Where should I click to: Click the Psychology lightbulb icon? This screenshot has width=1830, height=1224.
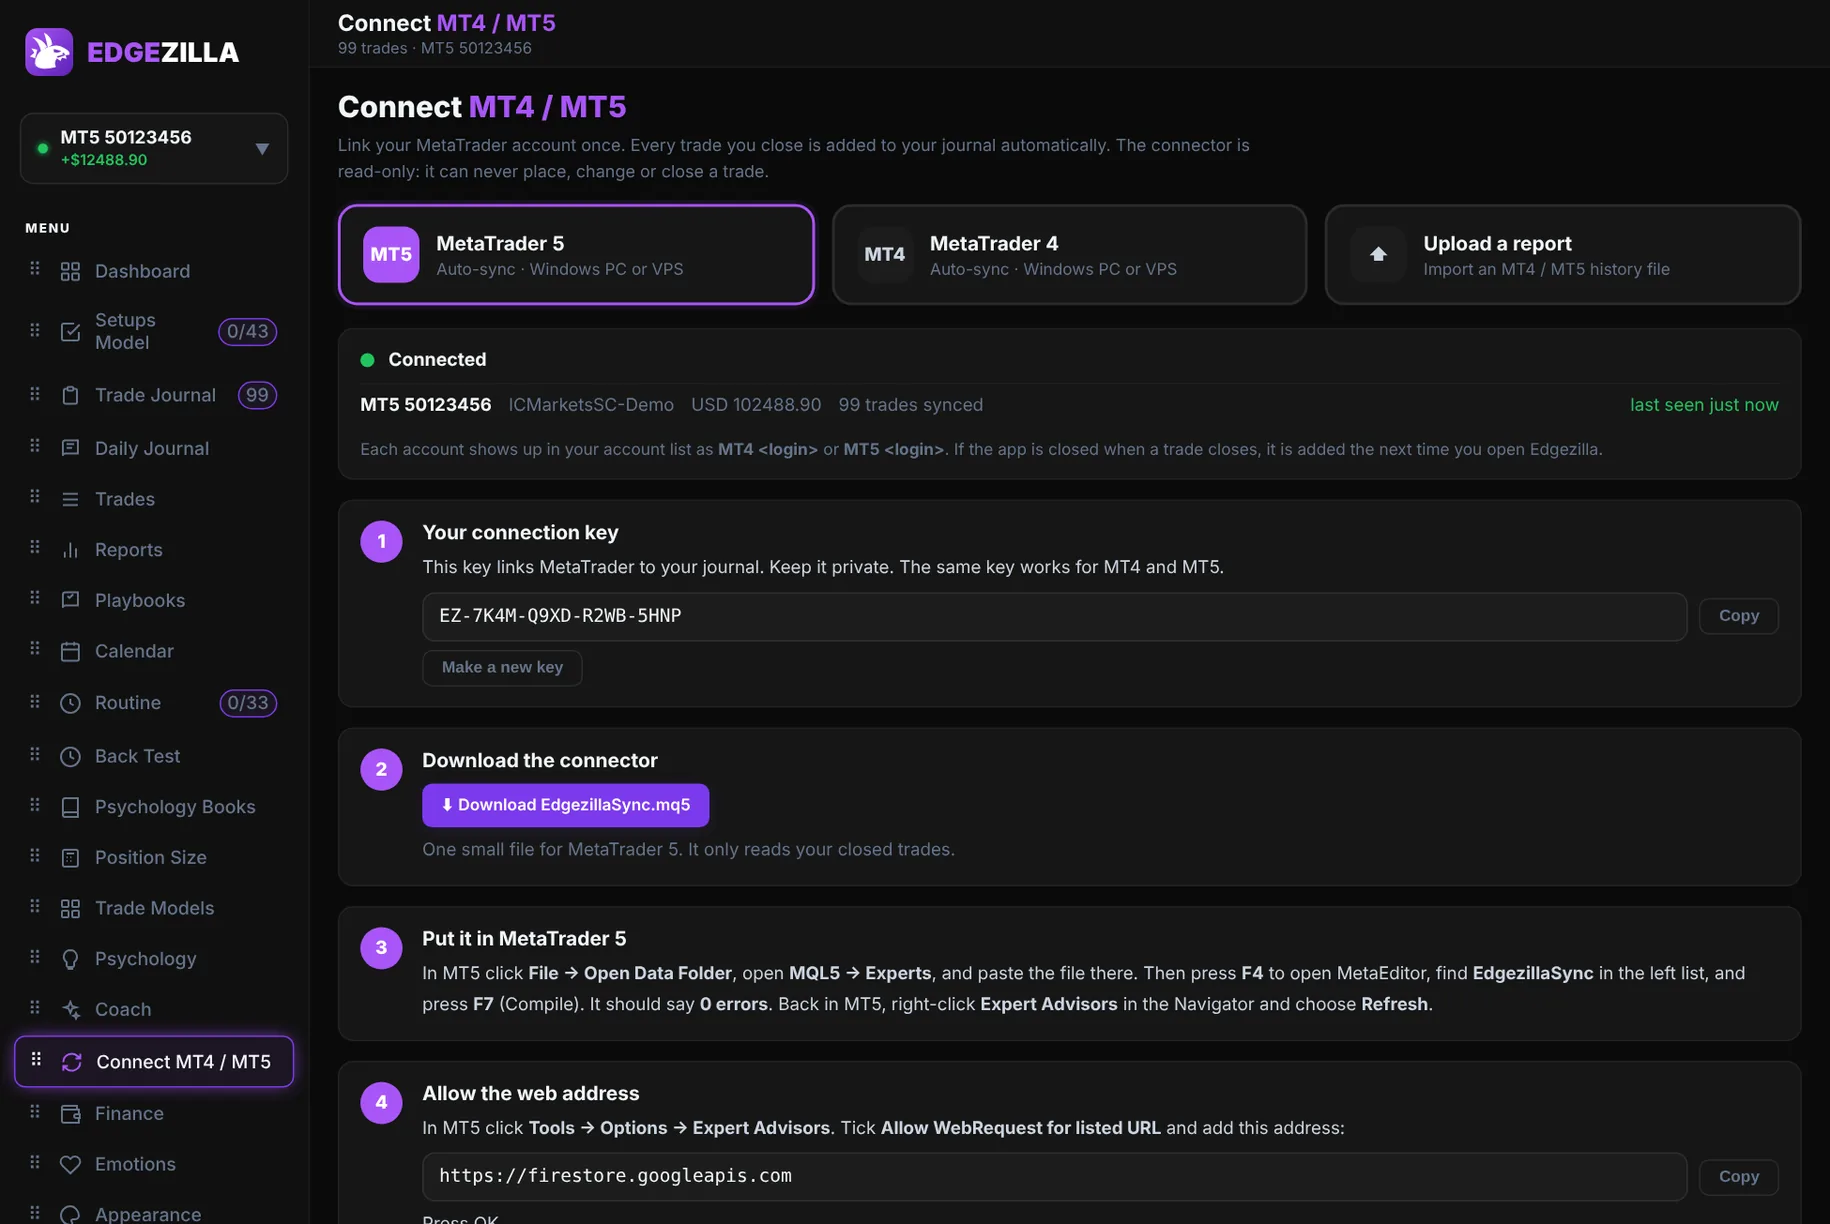pos(70,959)
